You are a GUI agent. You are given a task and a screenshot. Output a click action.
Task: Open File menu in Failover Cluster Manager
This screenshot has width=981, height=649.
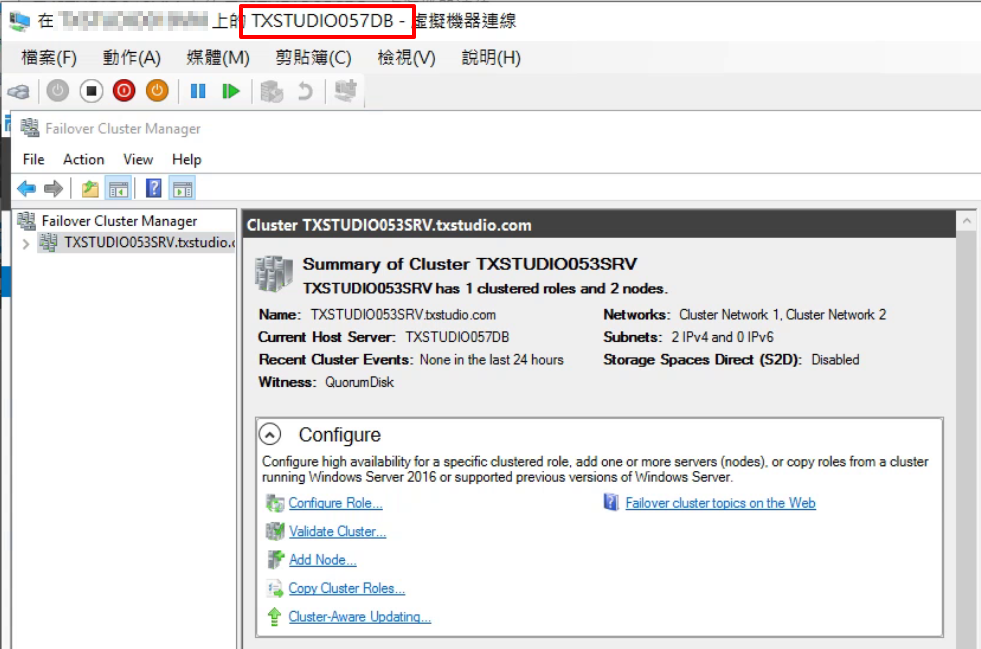point(33,160)
